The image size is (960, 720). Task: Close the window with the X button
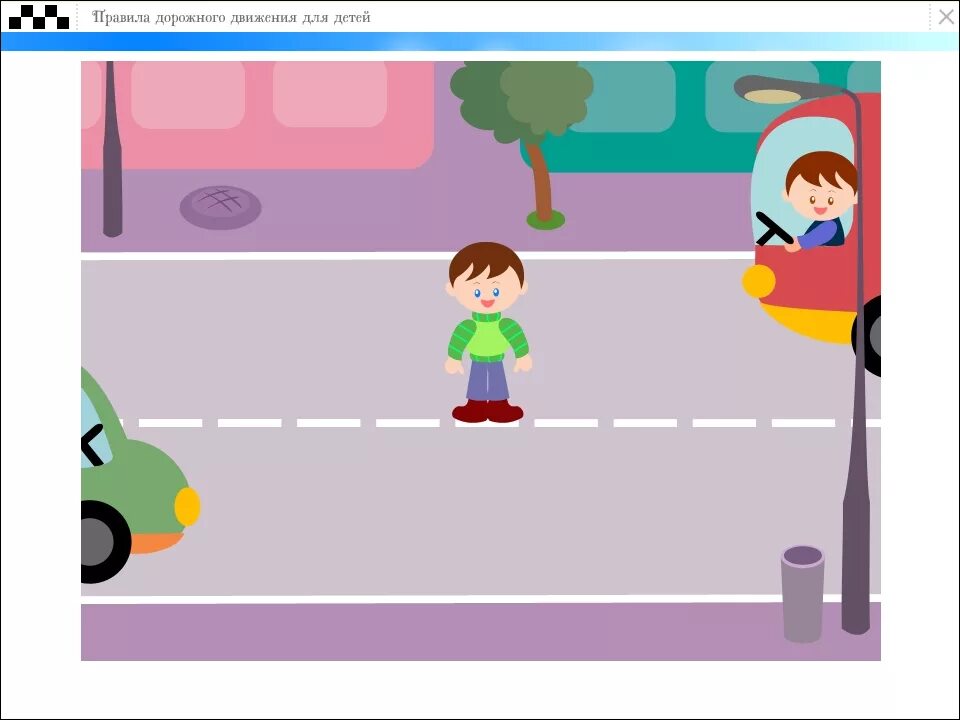(947, 17)
